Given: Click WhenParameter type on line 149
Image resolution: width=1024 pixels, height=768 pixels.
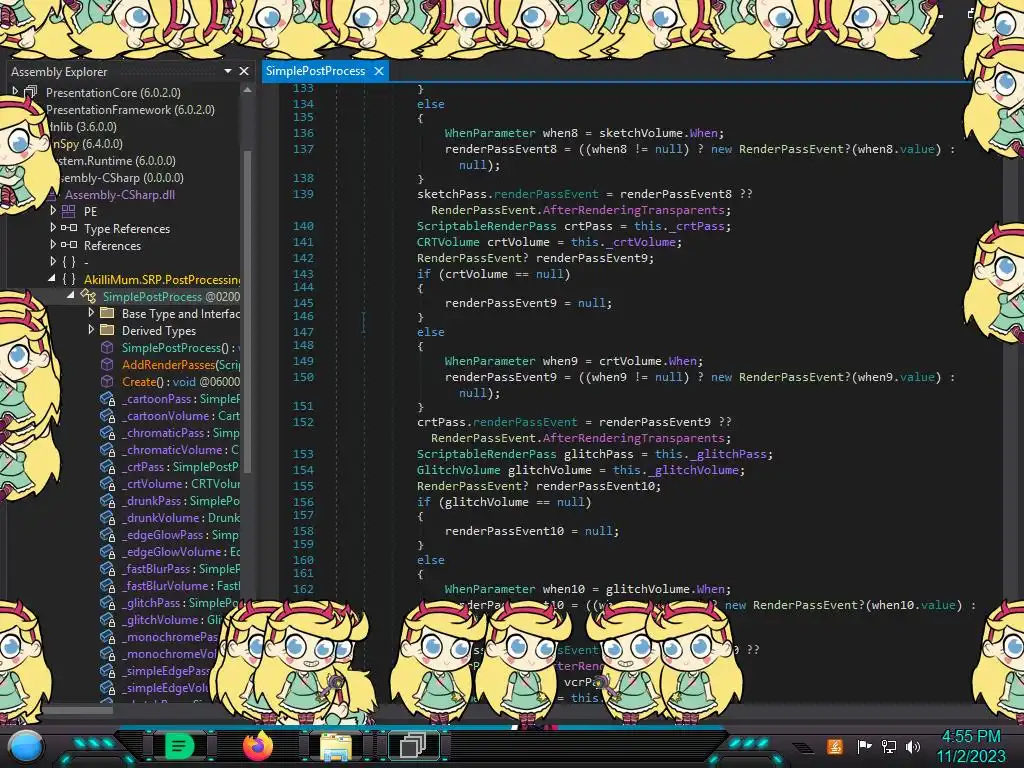Looking at the screenshot, I should (x=490, y=360).
